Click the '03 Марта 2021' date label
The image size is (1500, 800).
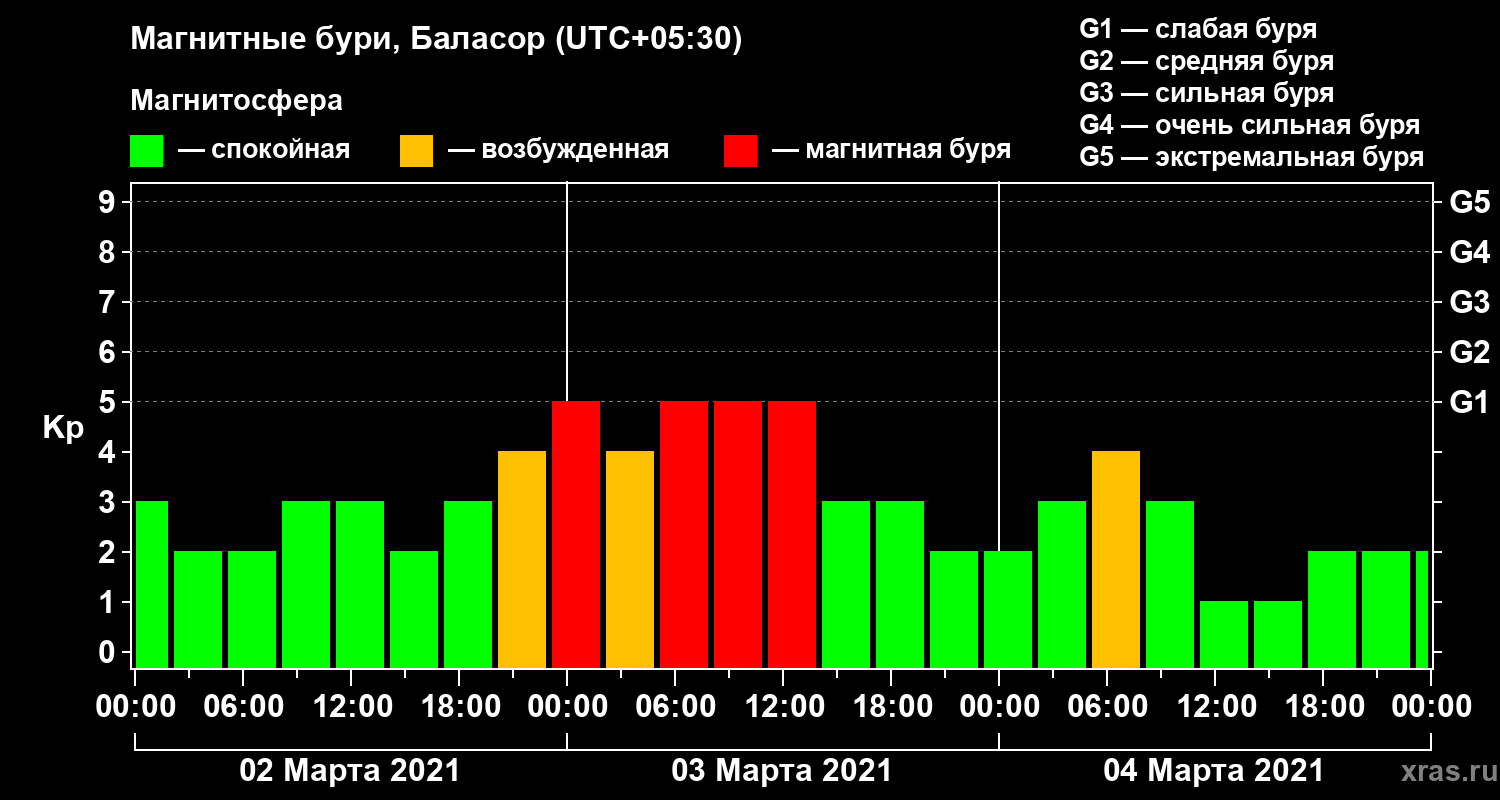782,771
